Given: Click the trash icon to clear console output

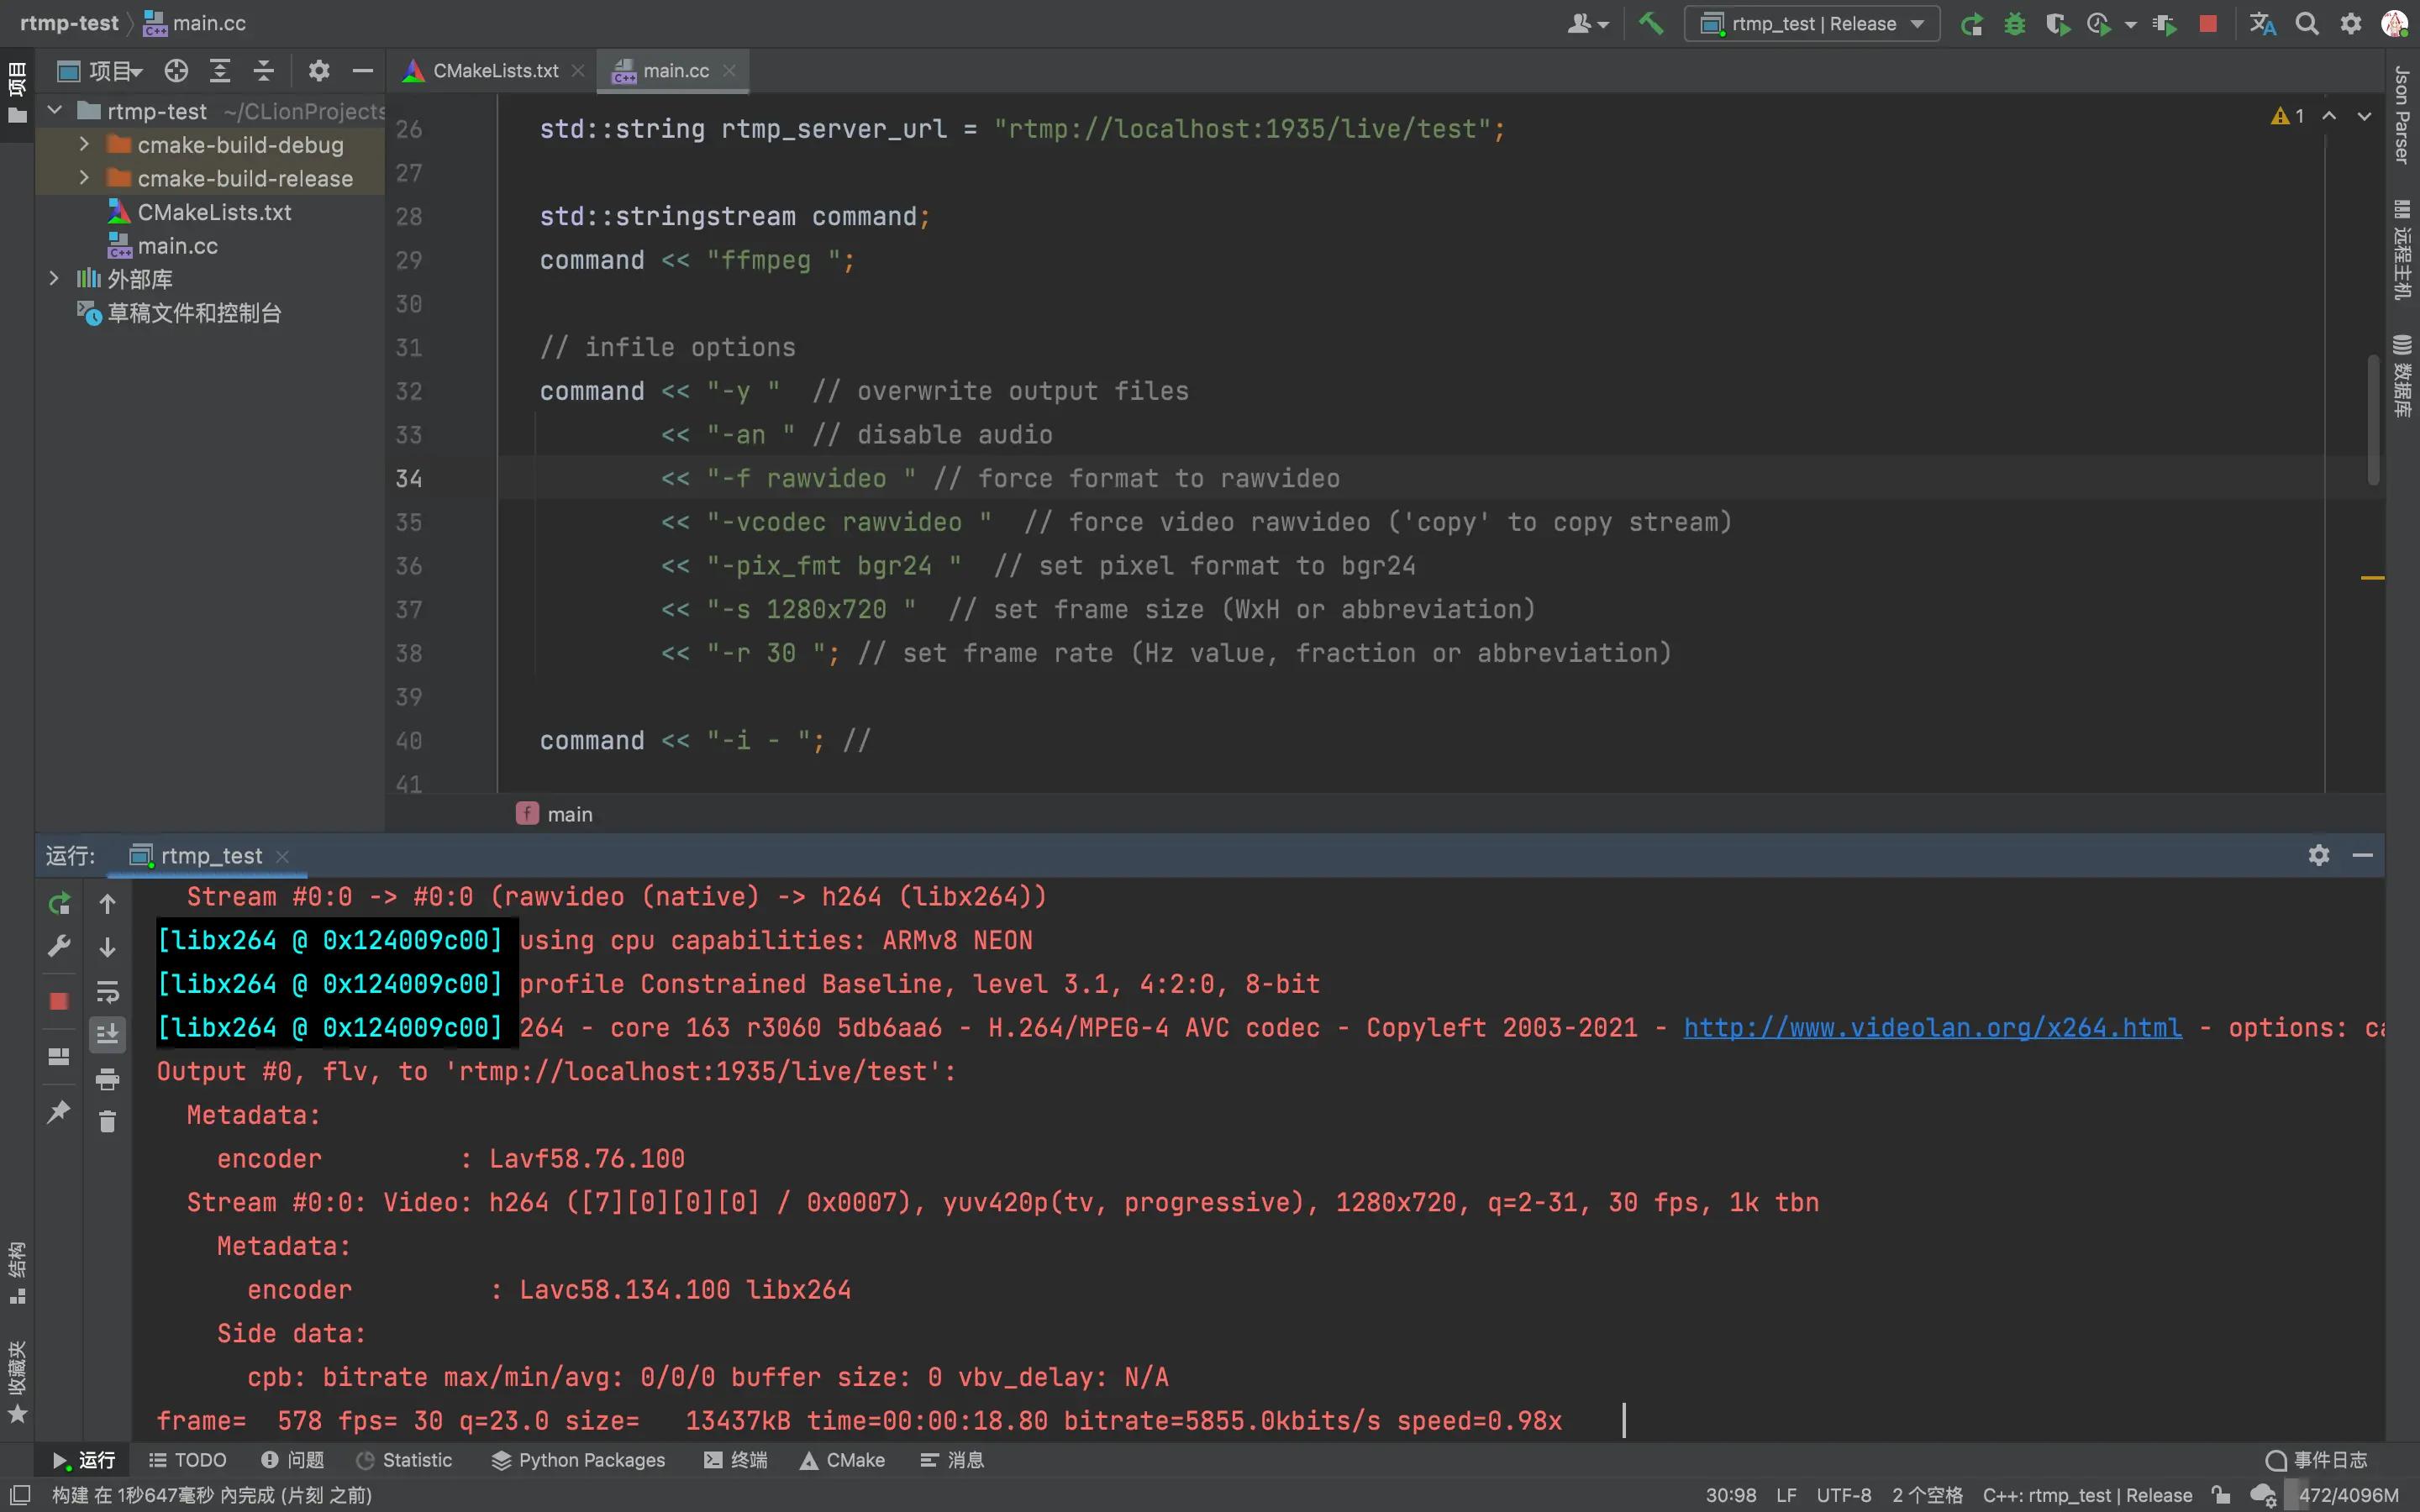Looking at the screenshot, I should click(x=107, y=1122).
